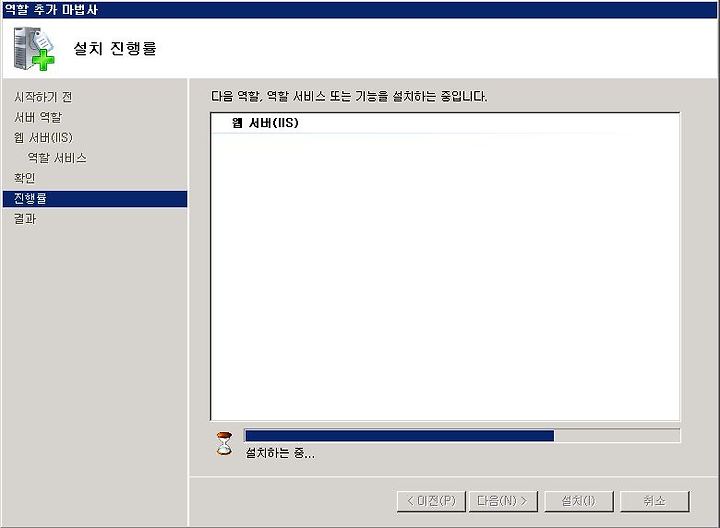Click the installation progress bar

pos(462,435)
